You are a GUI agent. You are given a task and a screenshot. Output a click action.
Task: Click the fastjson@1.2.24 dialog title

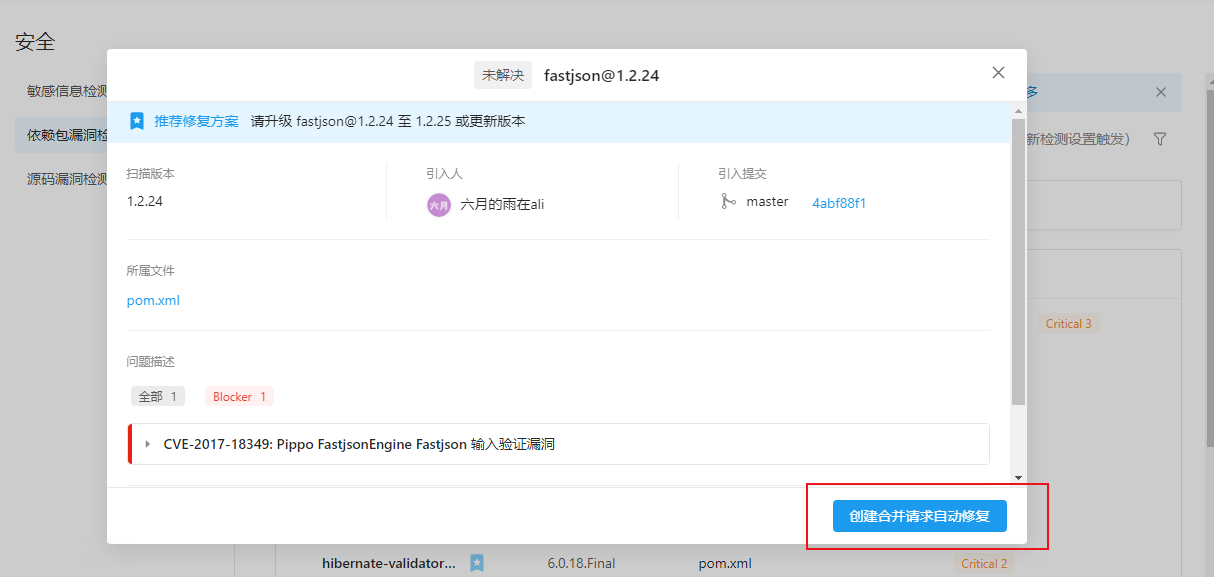tap(601, 75)
